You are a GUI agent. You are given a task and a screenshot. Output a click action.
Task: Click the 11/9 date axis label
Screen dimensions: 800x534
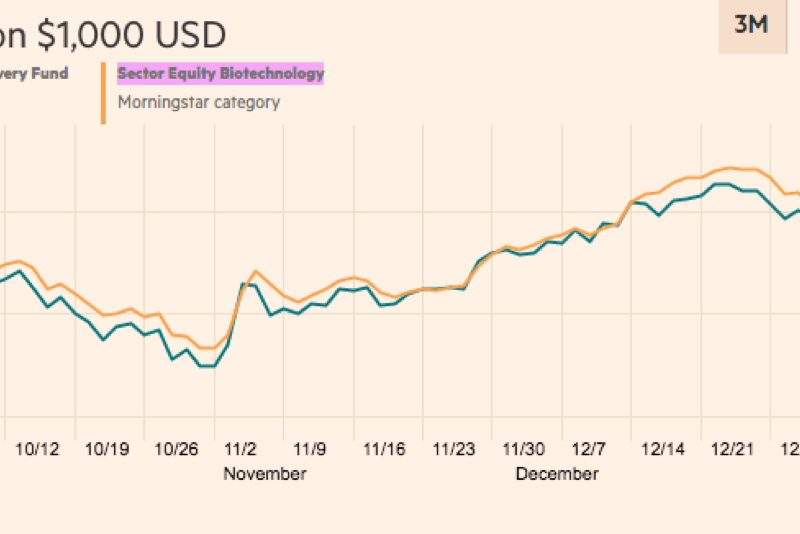point(309,449)
